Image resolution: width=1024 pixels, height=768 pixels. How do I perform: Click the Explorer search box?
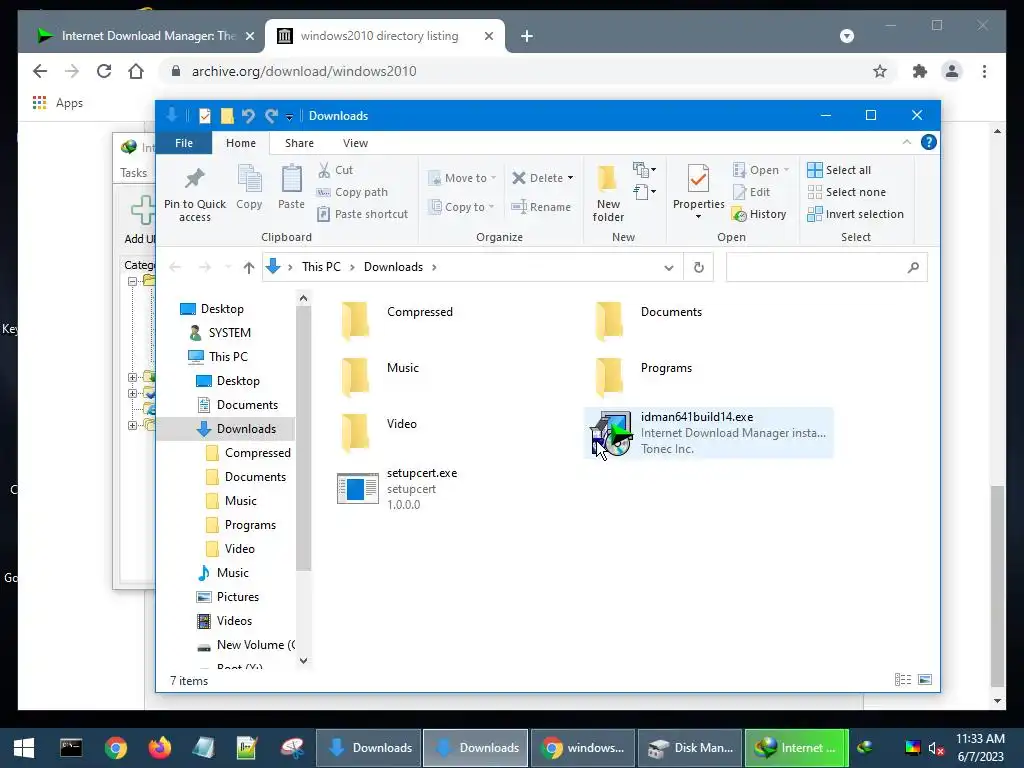(x=826, y=267)
